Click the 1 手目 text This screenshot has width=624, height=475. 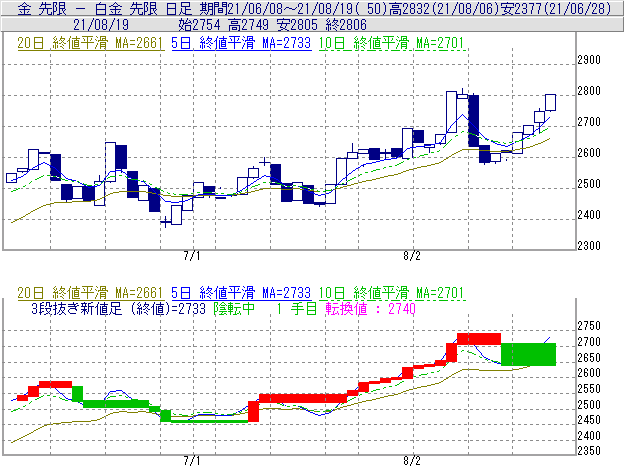pos(296,309)
